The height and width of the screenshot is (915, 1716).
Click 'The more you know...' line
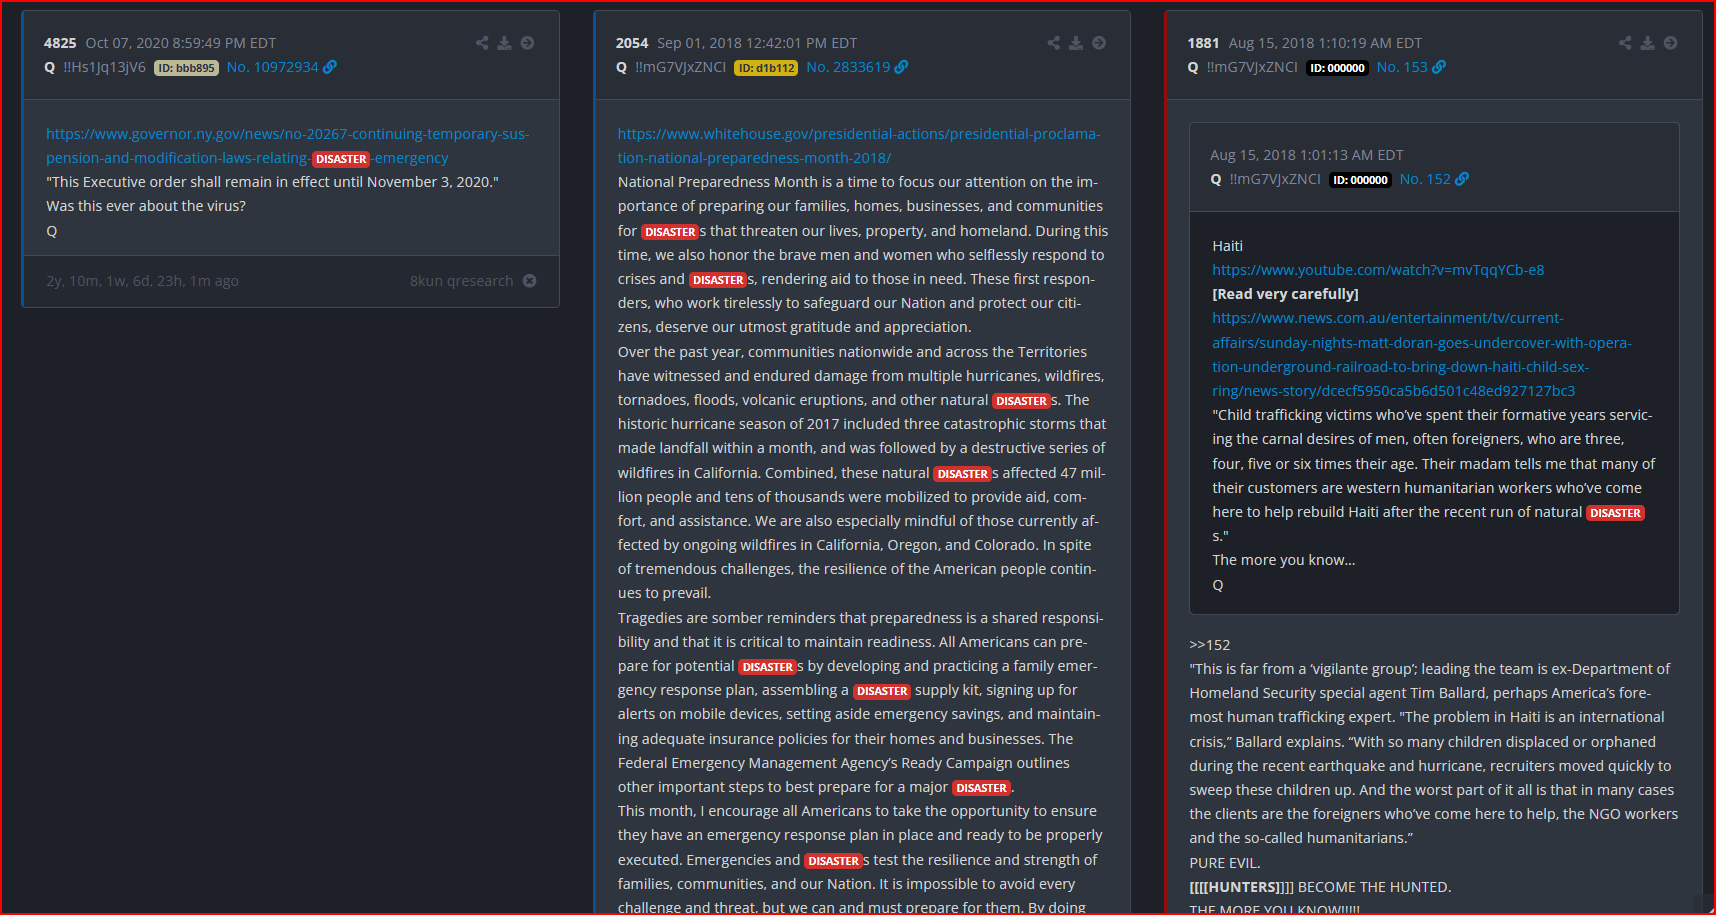[x=1284, y=560]
